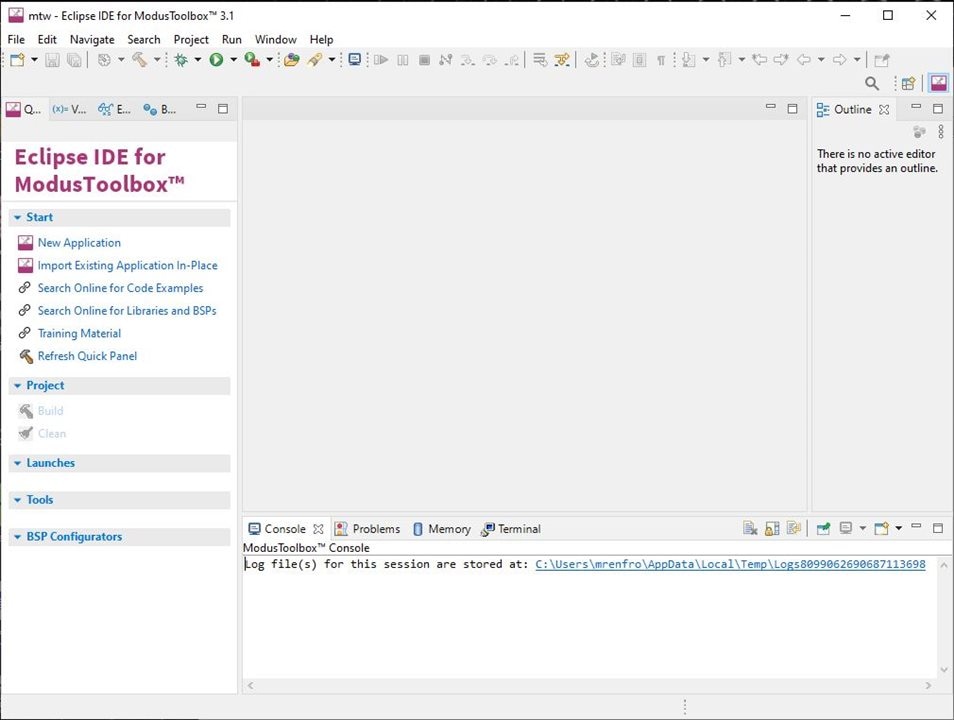Image resolution: width=954 pixels, height=720 pixels.
Task: Switch to the Variables tab in left panel
Action: (69, 110)
